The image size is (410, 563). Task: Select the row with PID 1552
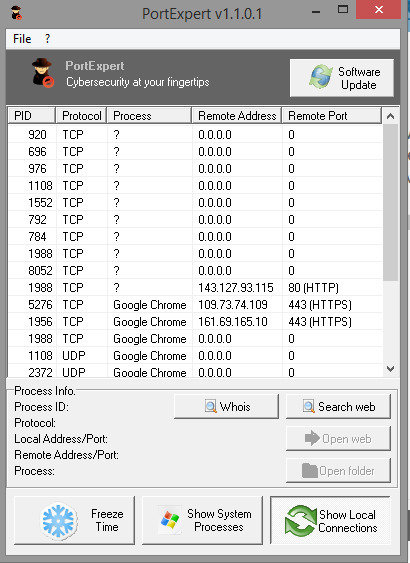click(x=195, y=203)
